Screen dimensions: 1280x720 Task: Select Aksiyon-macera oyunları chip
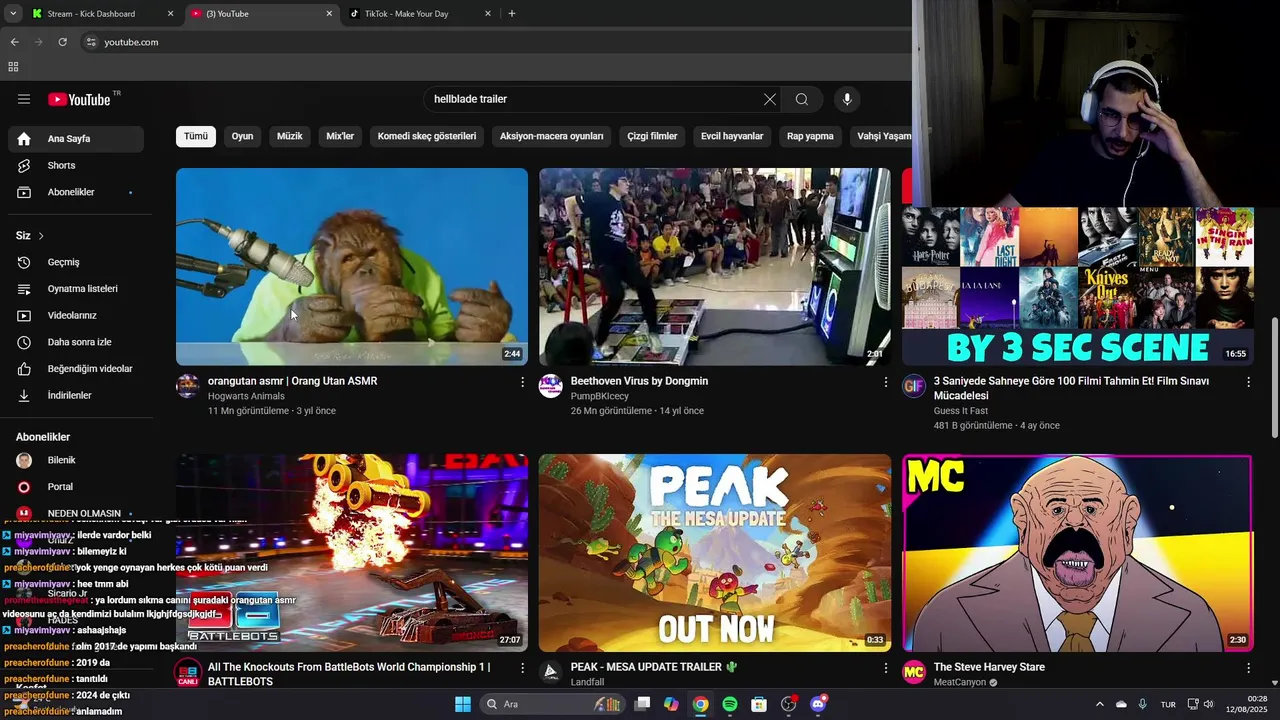(552, 136)
